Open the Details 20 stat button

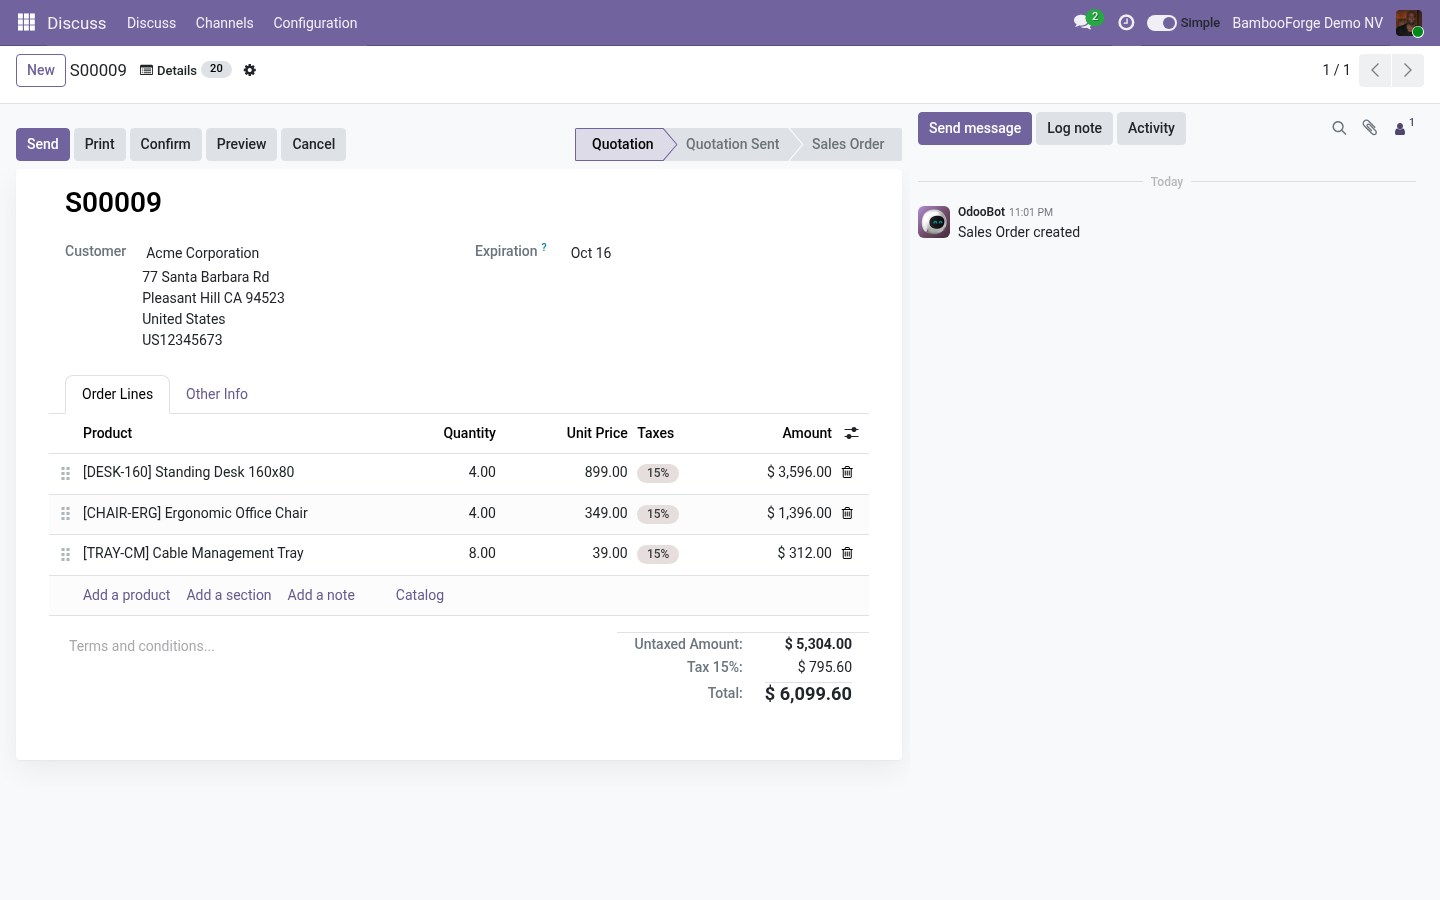[186, 70]
